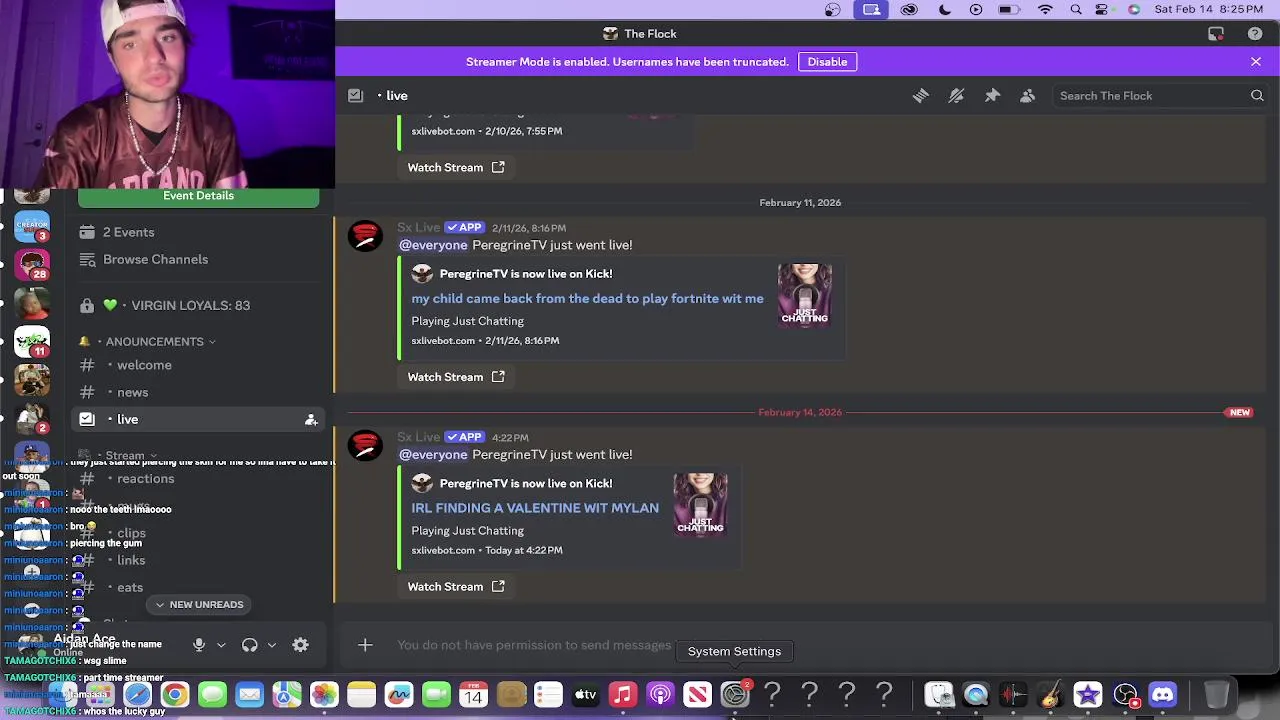Viewport: 1280px width, 720px height.
Task: Click the channel list icon beside live header
Action: [x=355, y=96]
